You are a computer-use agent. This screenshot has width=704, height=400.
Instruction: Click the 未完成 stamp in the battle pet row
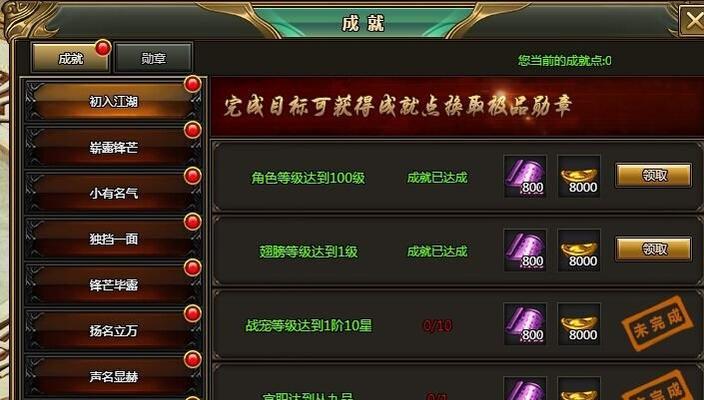pos(658,323)
